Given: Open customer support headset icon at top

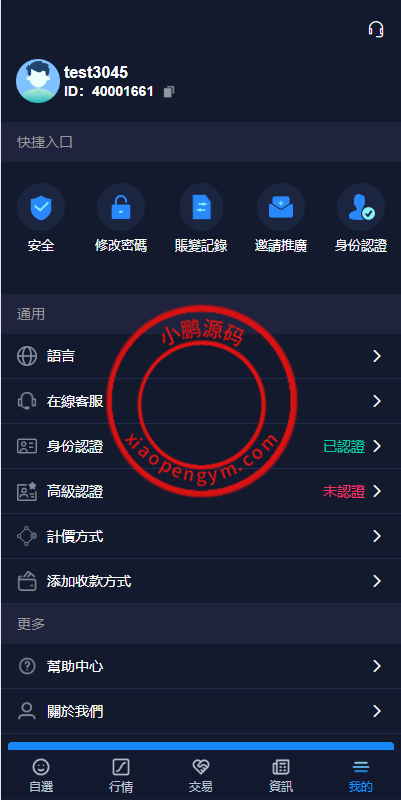Looking at the screenshot, I should [376, 29].
